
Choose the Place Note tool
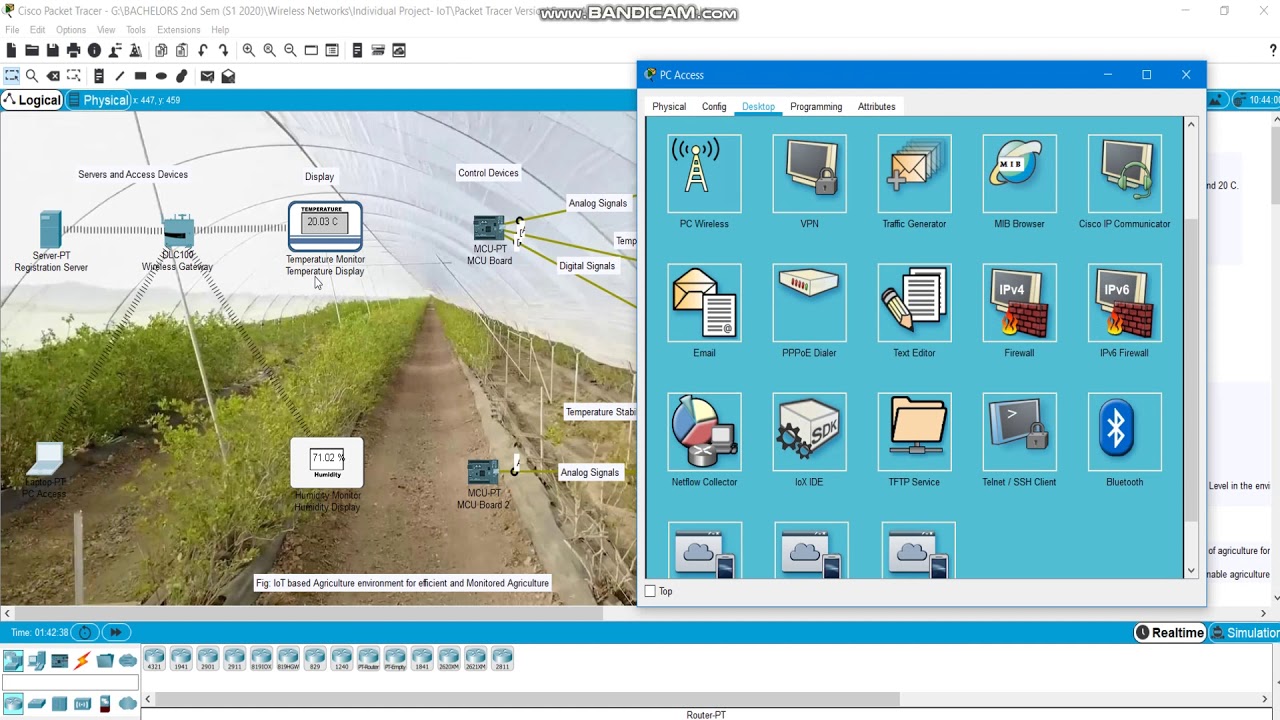click(x=99, y=76)
